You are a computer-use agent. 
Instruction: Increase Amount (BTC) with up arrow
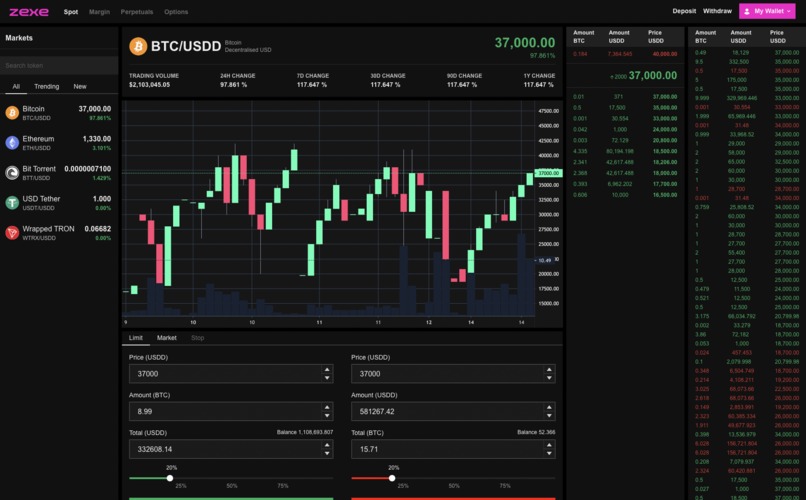327,407
